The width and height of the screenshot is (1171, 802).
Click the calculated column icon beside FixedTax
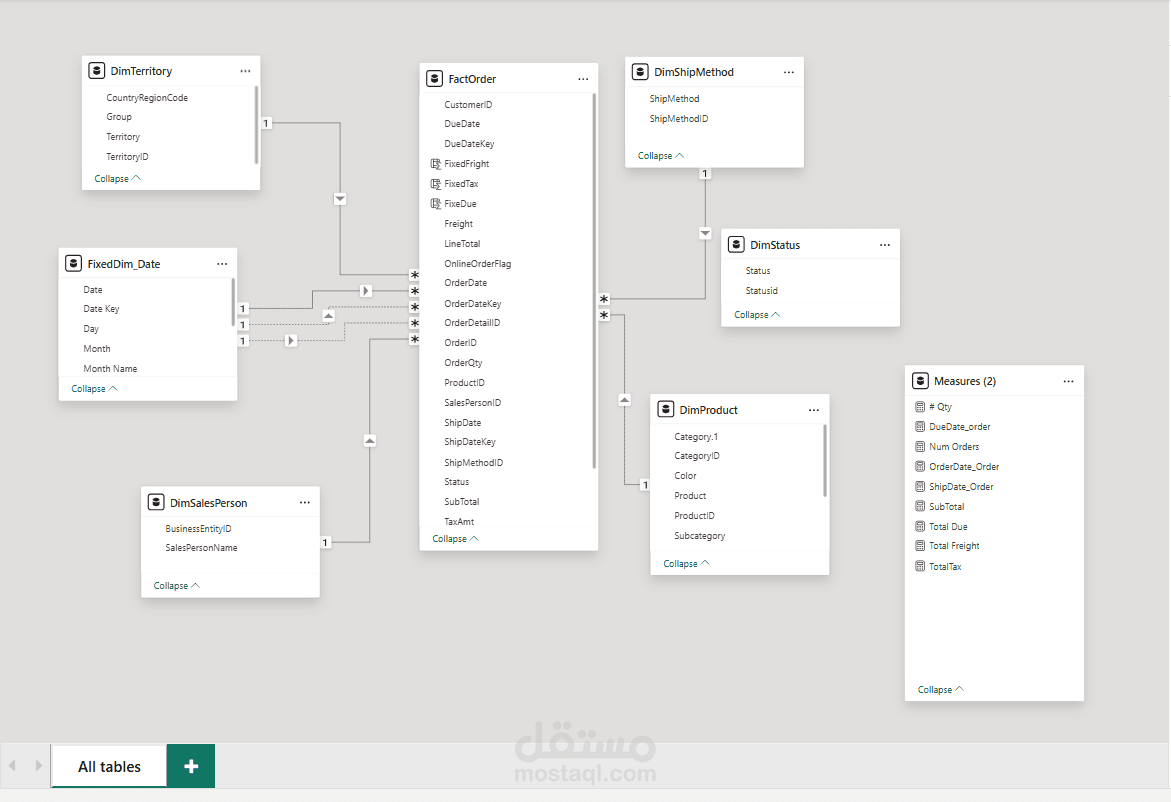click(x=435, y=184)
